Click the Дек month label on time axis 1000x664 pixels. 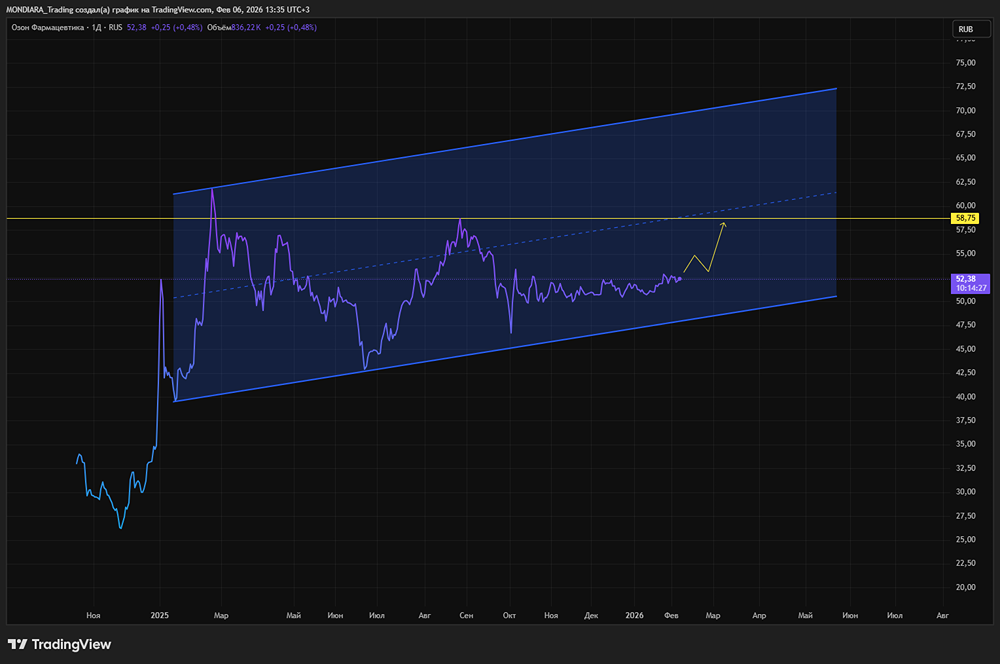point(591,616)
